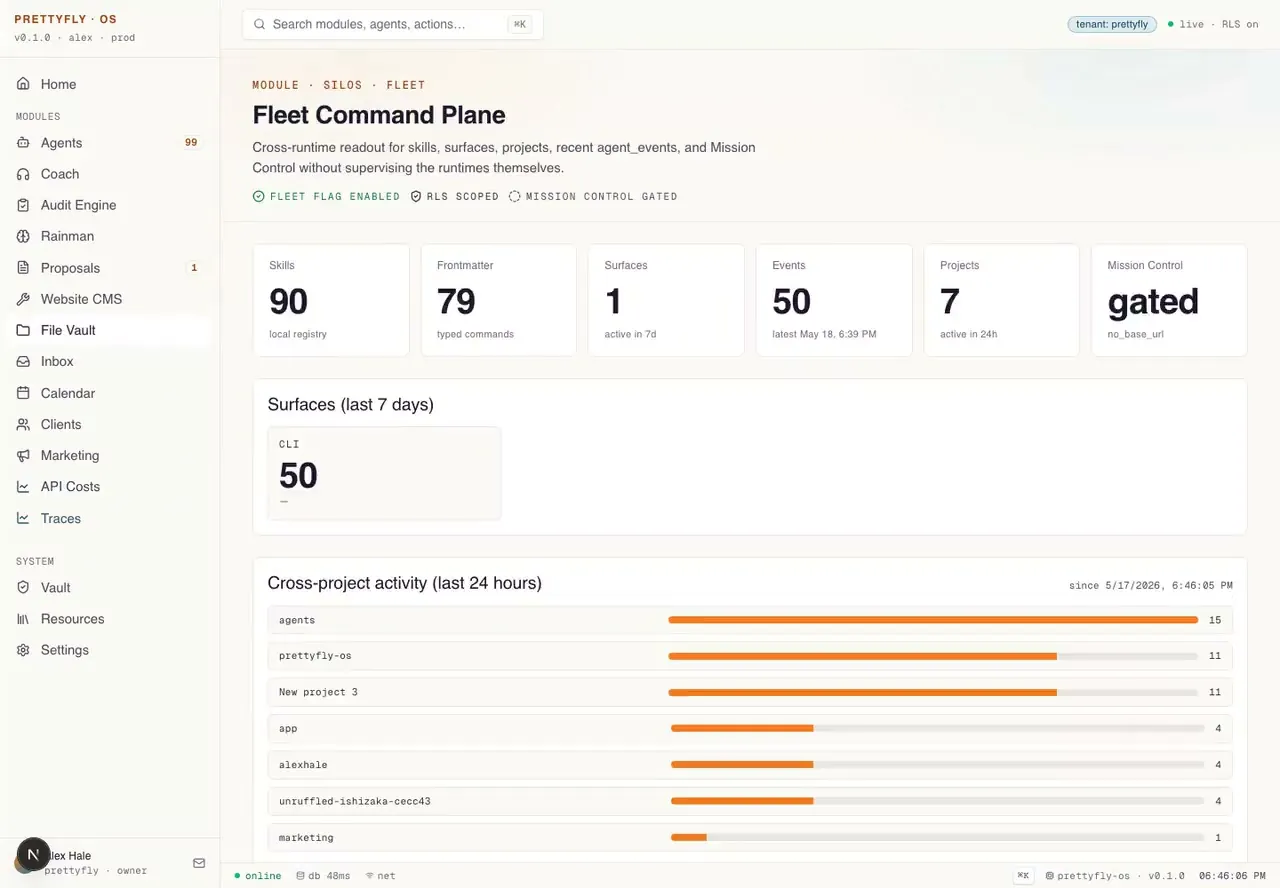This screenshot has height=888, width=1280.
Task: Click the mail envelope icon beside the user profile
Action: coord(199,863)
